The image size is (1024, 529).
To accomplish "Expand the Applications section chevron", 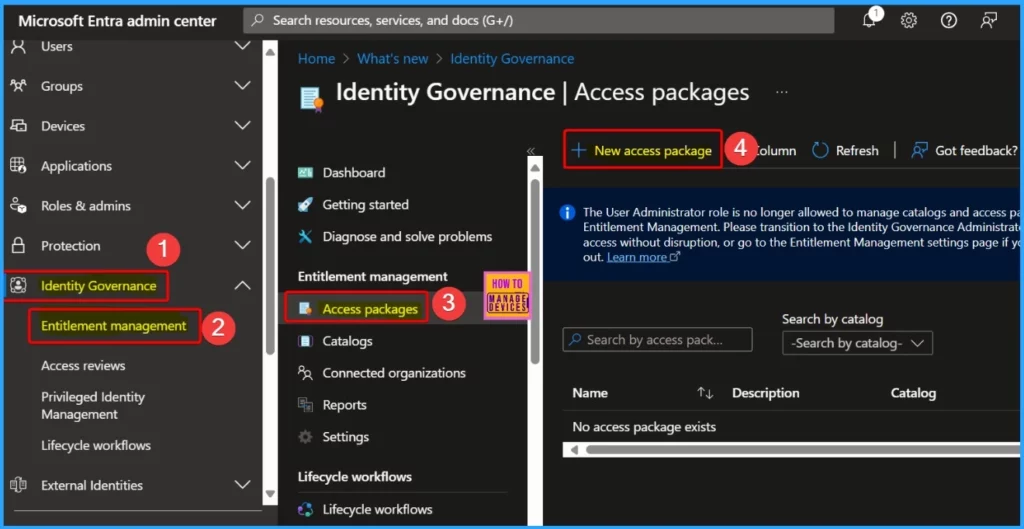I will point(243,166).
